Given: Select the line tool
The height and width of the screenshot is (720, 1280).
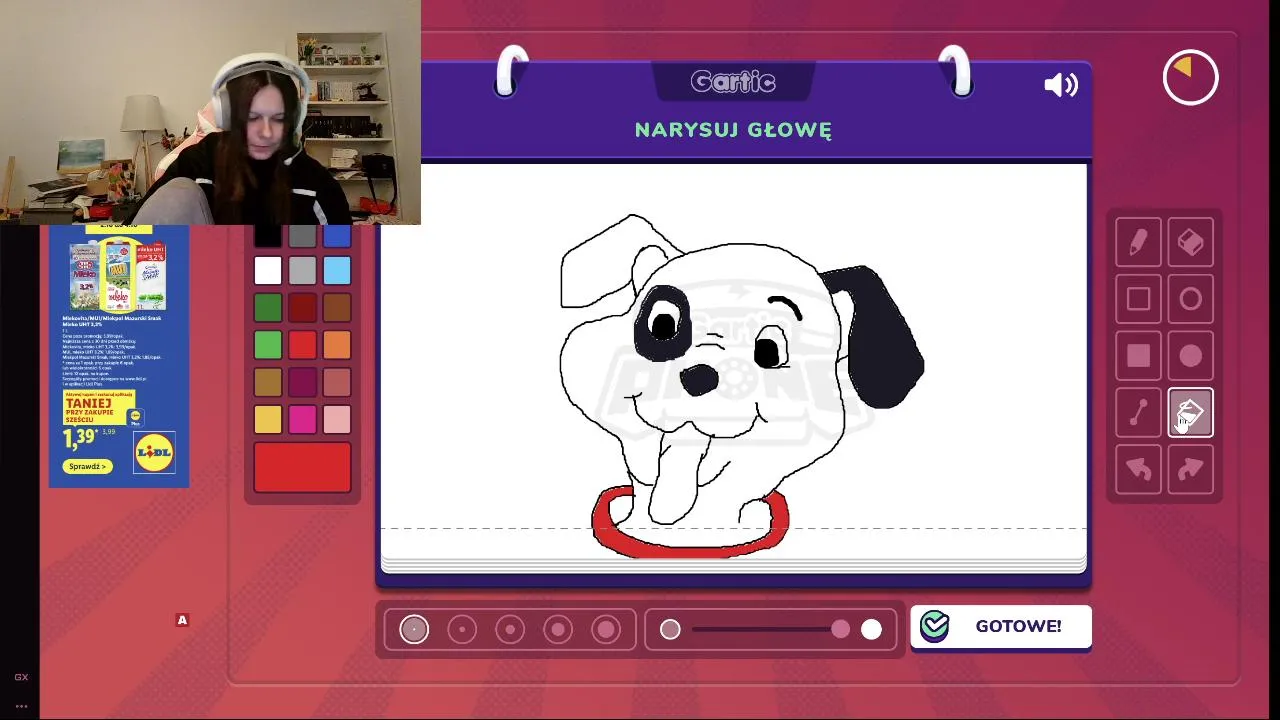Looking at the screenshot, I should (1138, 413).
